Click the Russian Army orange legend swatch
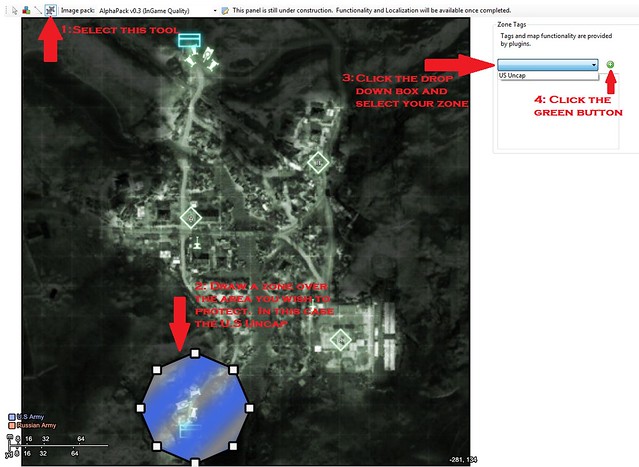Image resolution: width=639 pixels, height=467 pixels. pyautogui.click(x=12, y=425)
